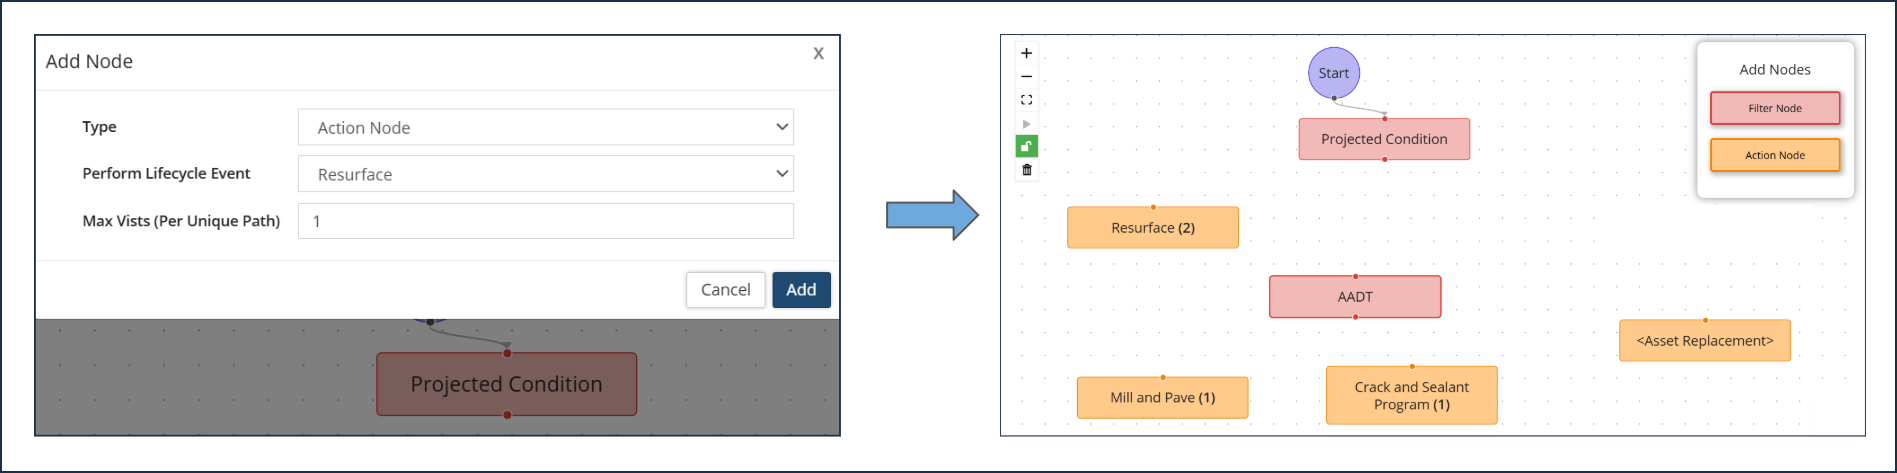
Task: Click the Max Visits input field
Action: [x=545, y=221]
